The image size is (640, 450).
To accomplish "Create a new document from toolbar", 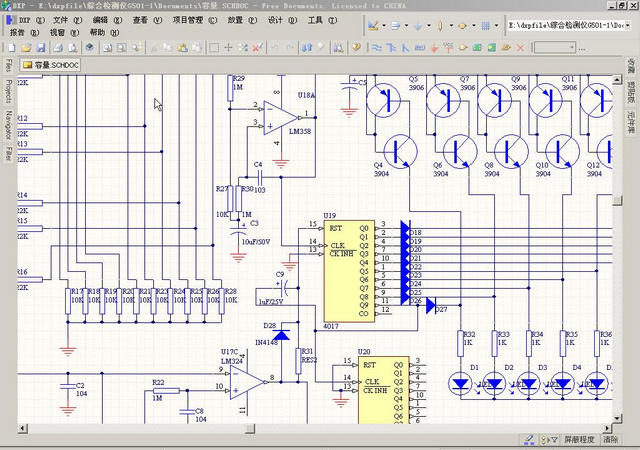I will click(x=11, y=48).
